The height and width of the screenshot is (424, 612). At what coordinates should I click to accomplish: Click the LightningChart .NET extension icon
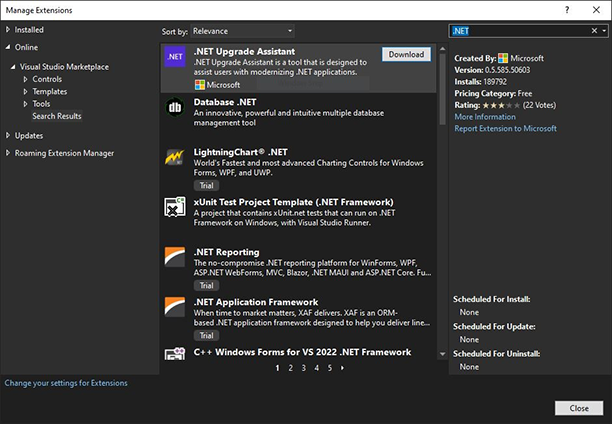coord(174,157)
